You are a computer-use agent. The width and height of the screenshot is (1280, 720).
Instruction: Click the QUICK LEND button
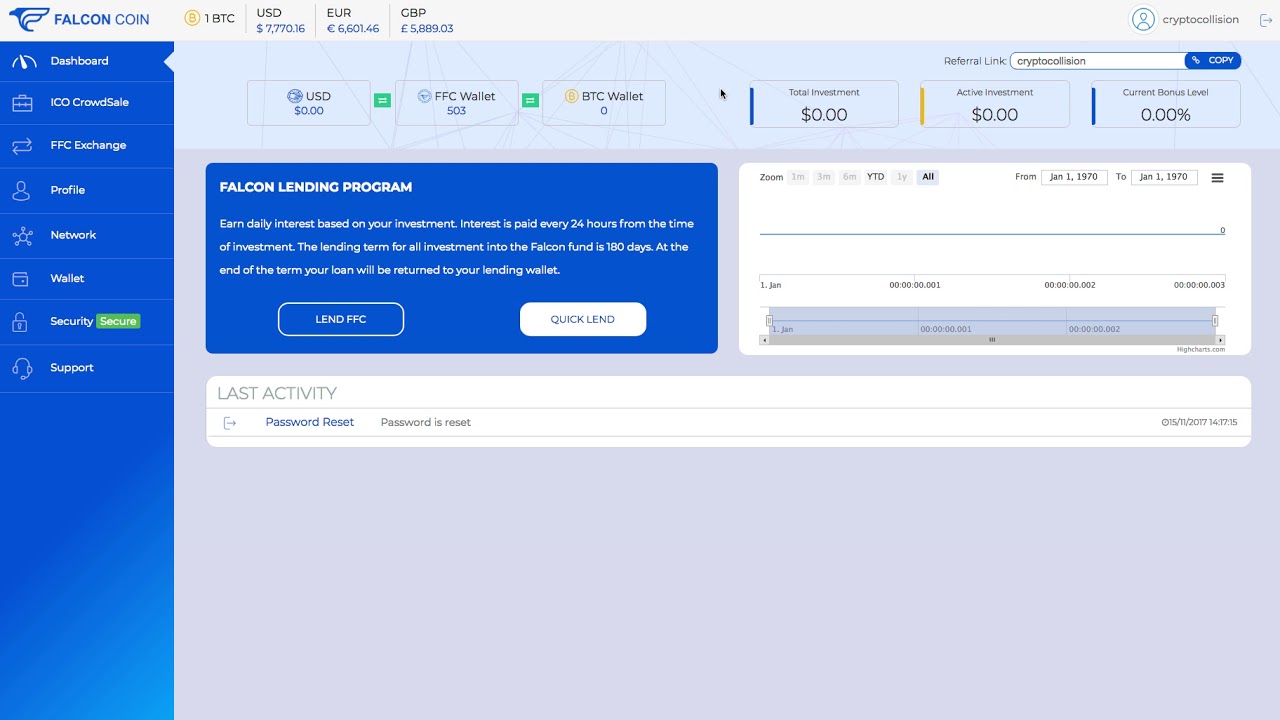(583, 319)
